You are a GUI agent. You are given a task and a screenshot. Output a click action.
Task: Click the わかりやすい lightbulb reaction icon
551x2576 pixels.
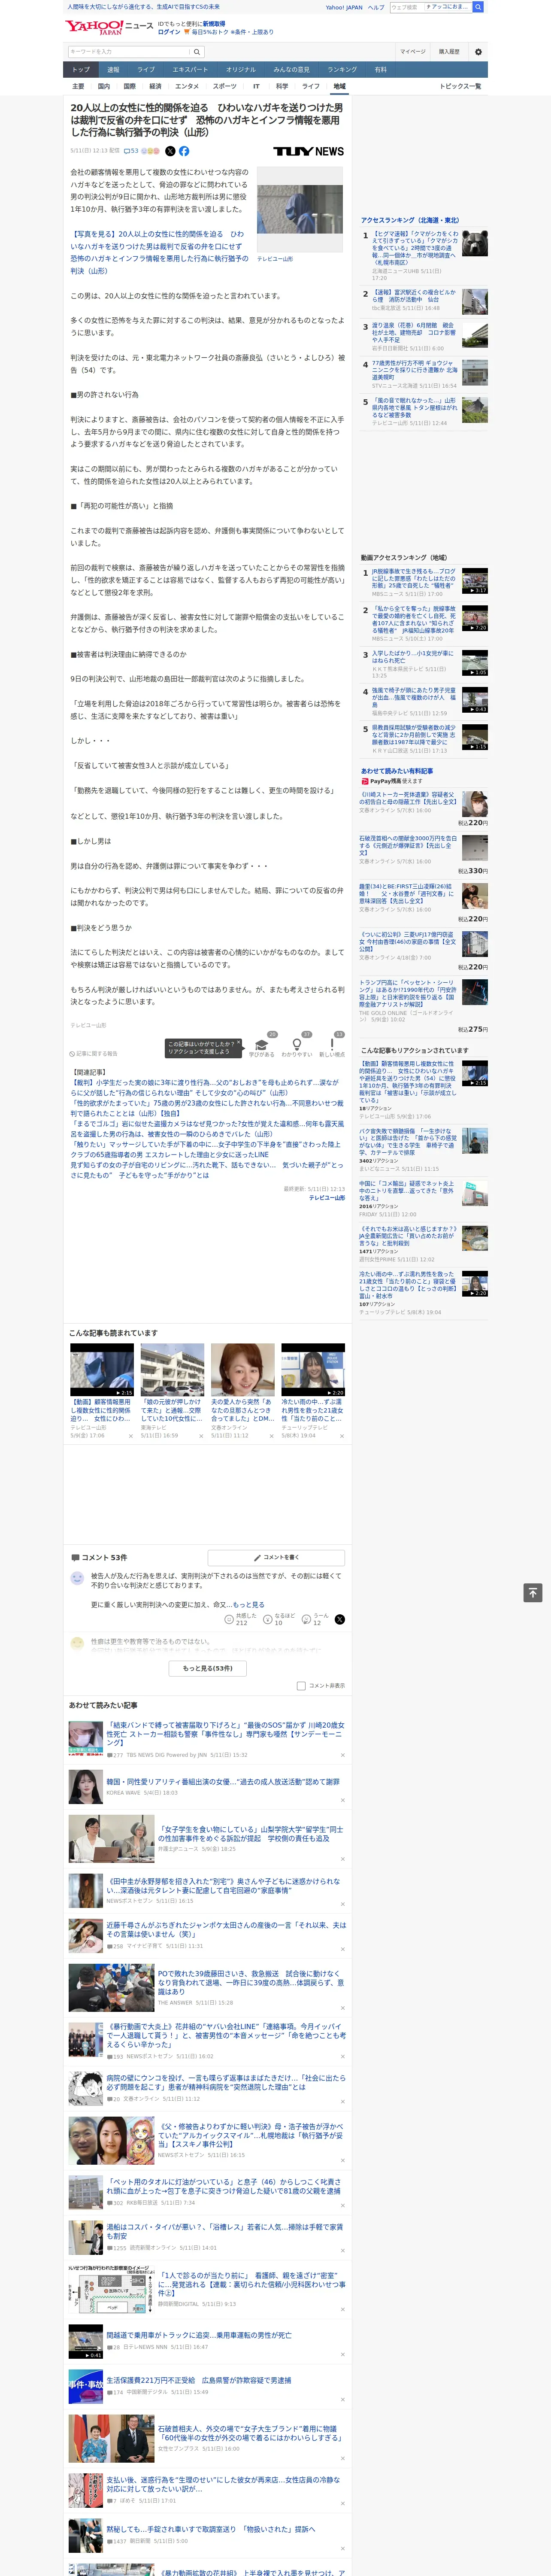click(x=297, y=1045)
